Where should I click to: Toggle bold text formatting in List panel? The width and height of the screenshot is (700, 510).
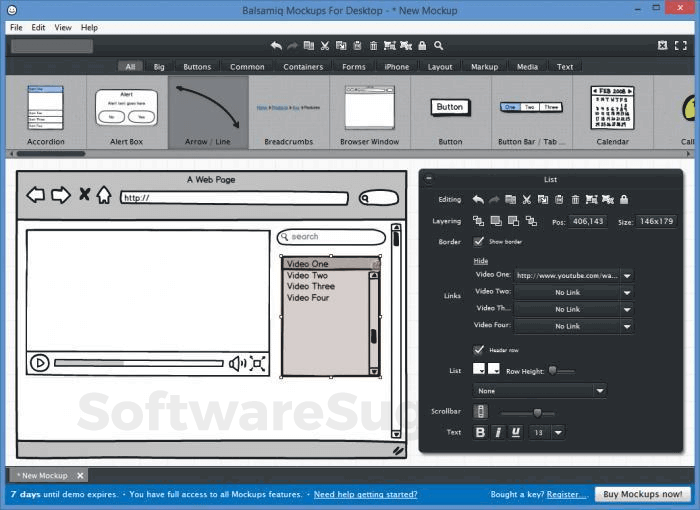[x=480, y=432]
